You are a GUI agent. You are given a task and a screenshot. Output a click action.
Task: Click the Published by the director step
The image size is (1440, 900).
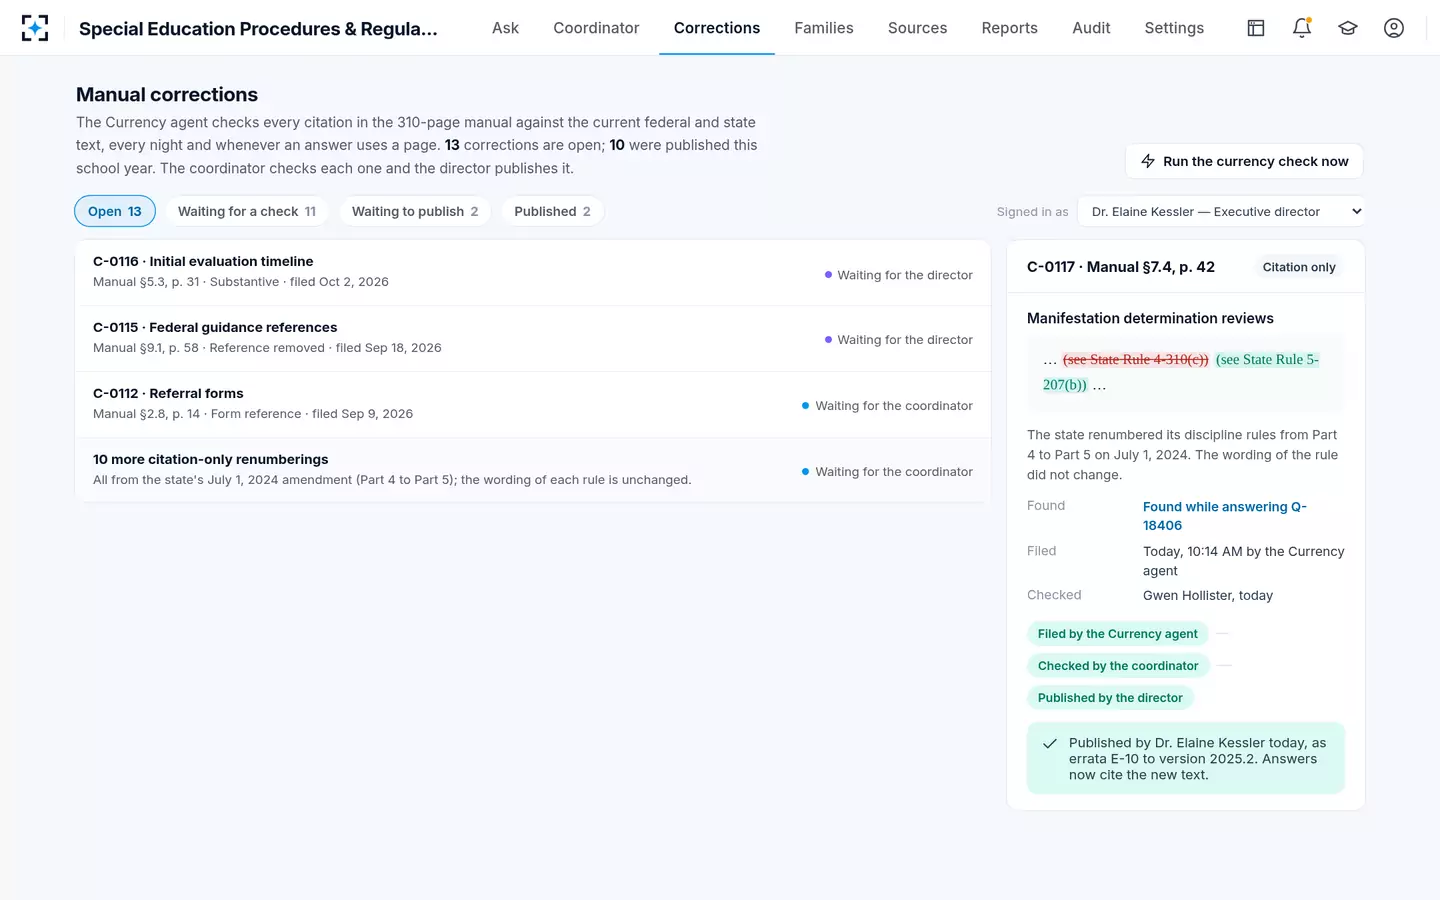tap(1110, 698)
